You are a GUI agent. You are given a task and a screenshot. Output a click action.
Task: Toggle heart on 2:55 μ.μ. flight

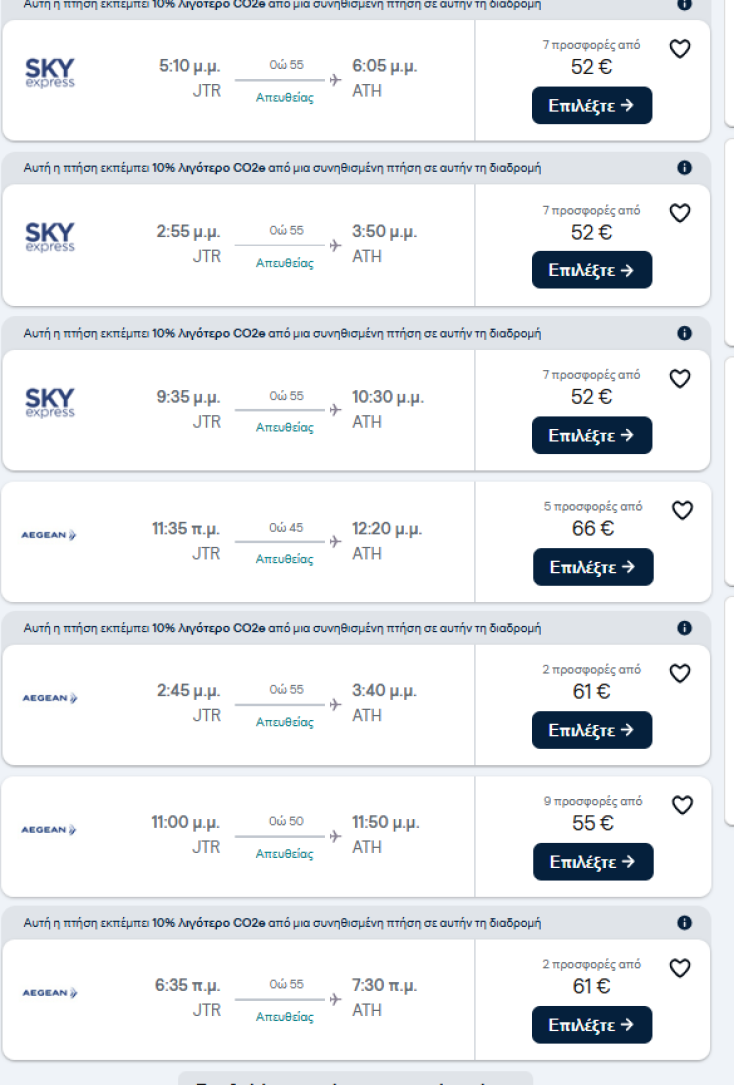pos(680,213)
